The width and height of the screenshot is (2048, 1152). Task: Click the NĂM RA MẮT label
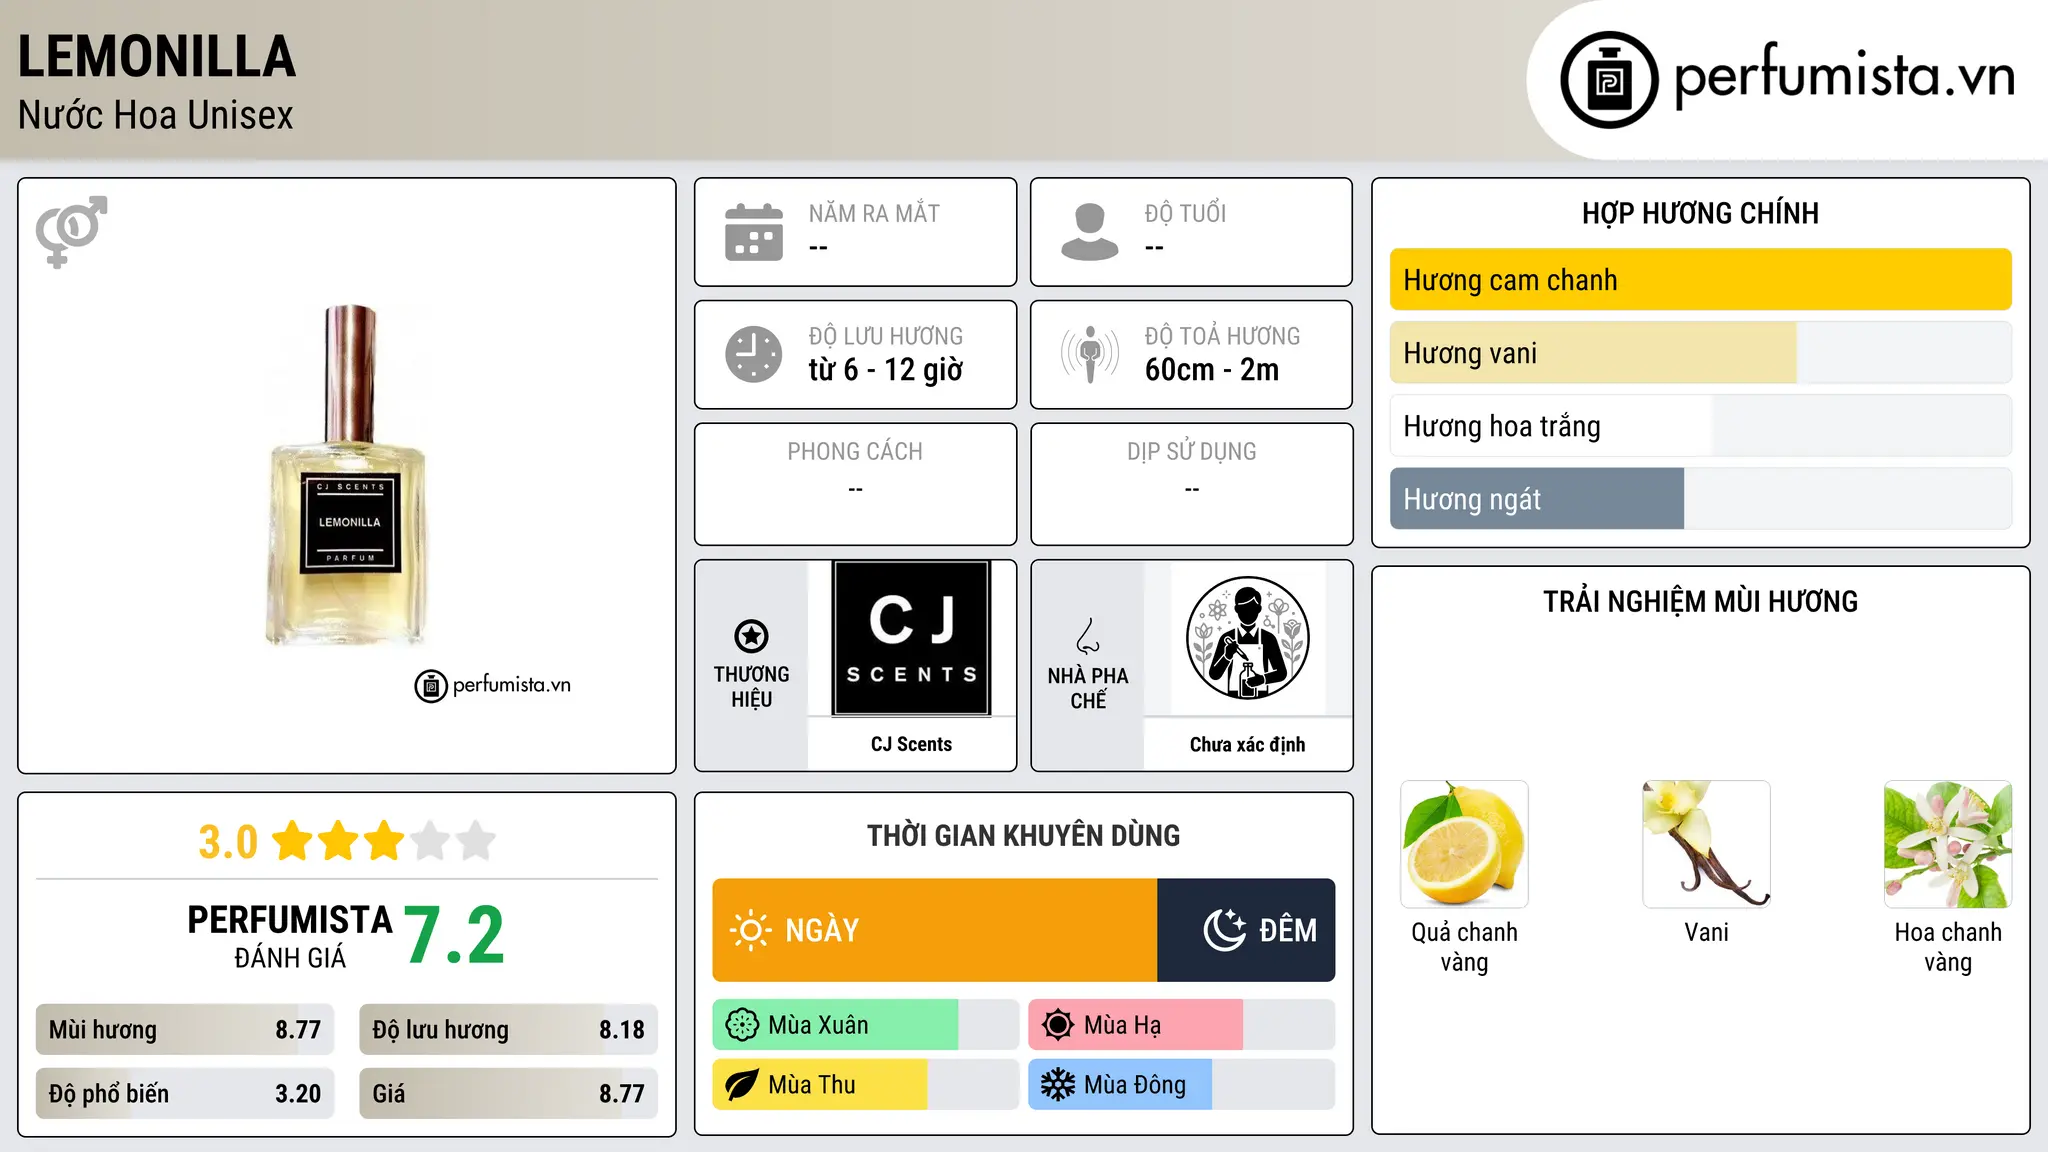click(874, 213)
